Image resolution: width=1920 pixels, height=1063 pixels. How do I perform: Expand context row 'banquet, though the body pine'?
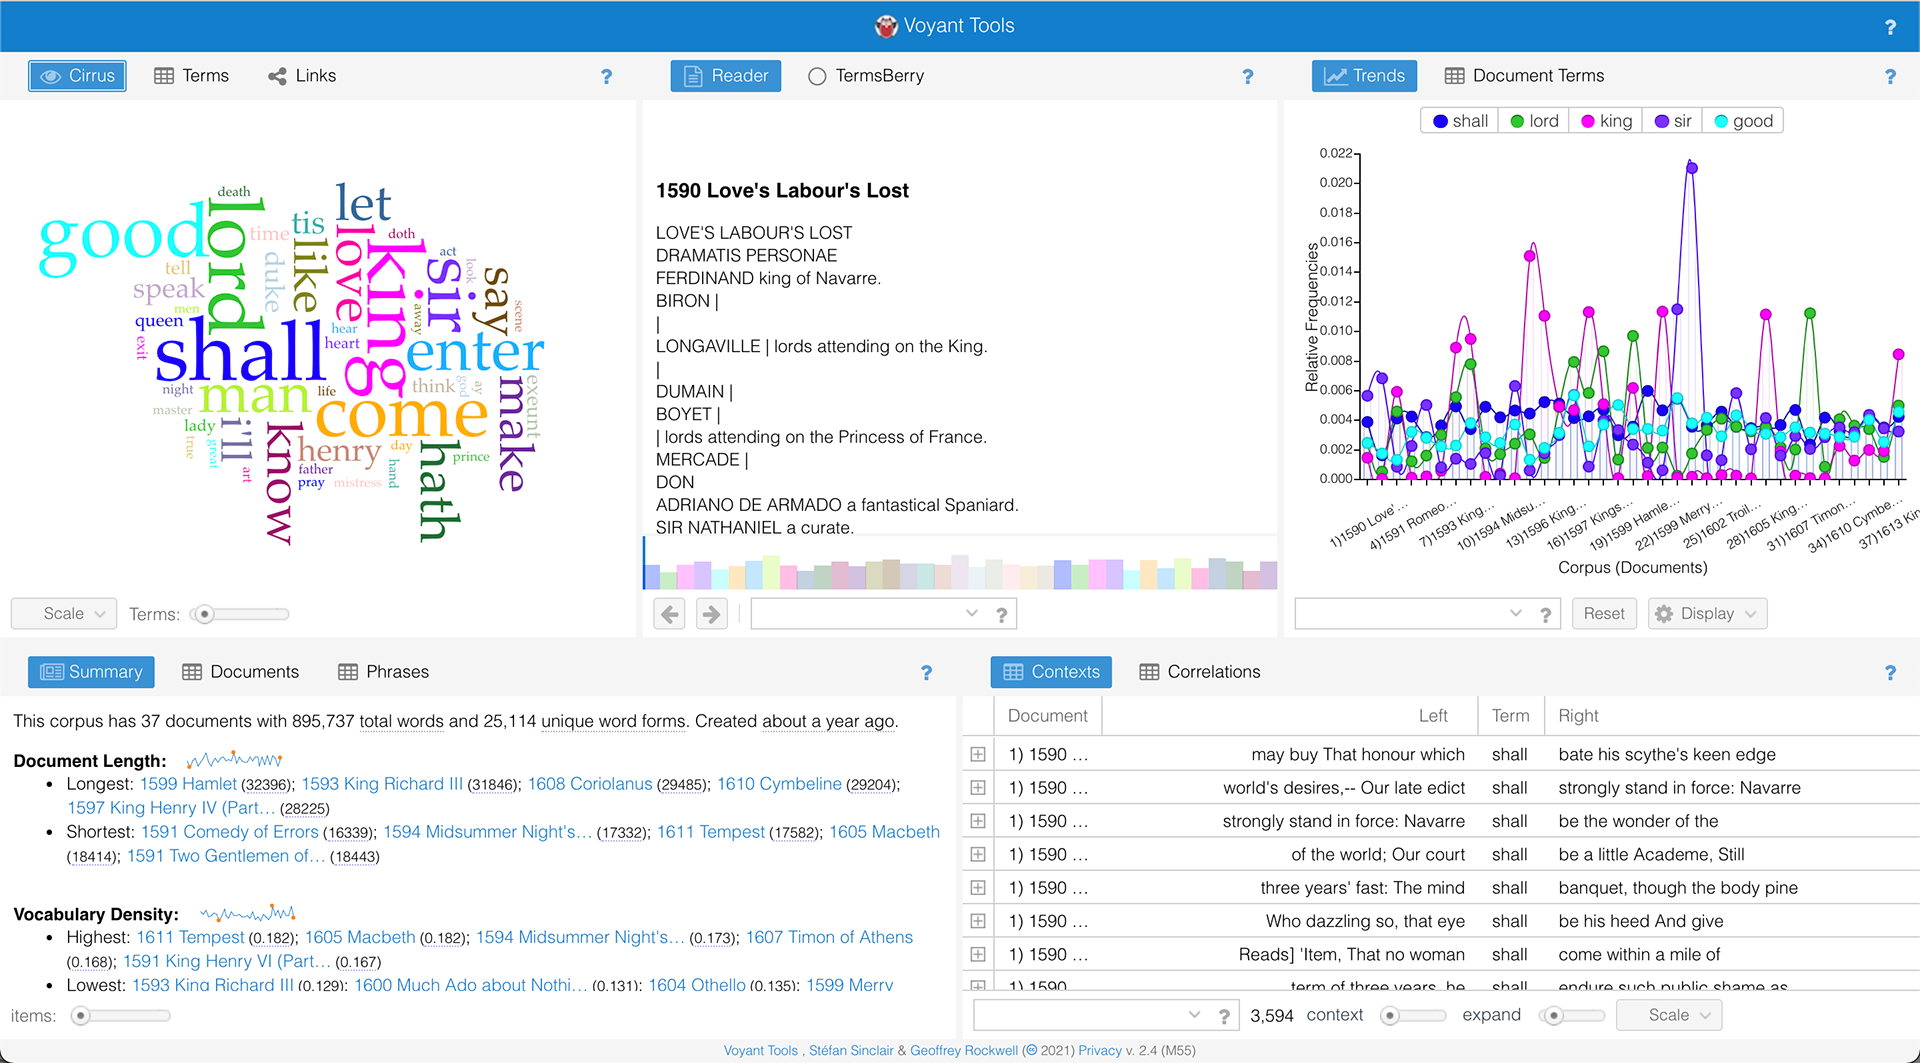pos(978,888)
